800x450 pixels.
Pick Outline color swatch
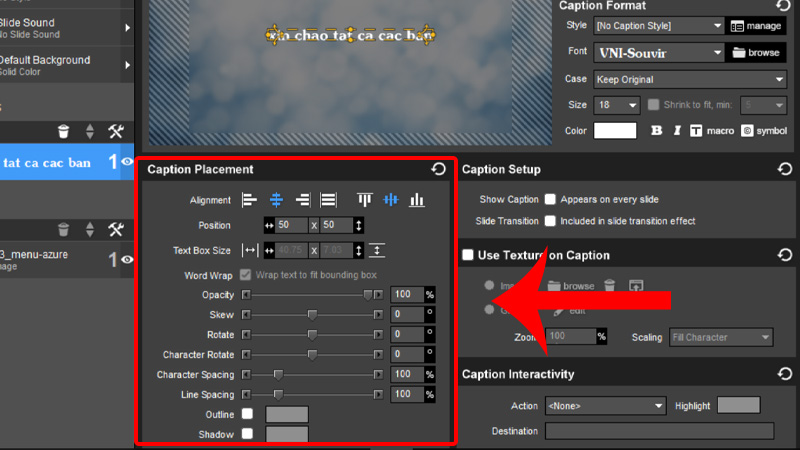(287, 414)
